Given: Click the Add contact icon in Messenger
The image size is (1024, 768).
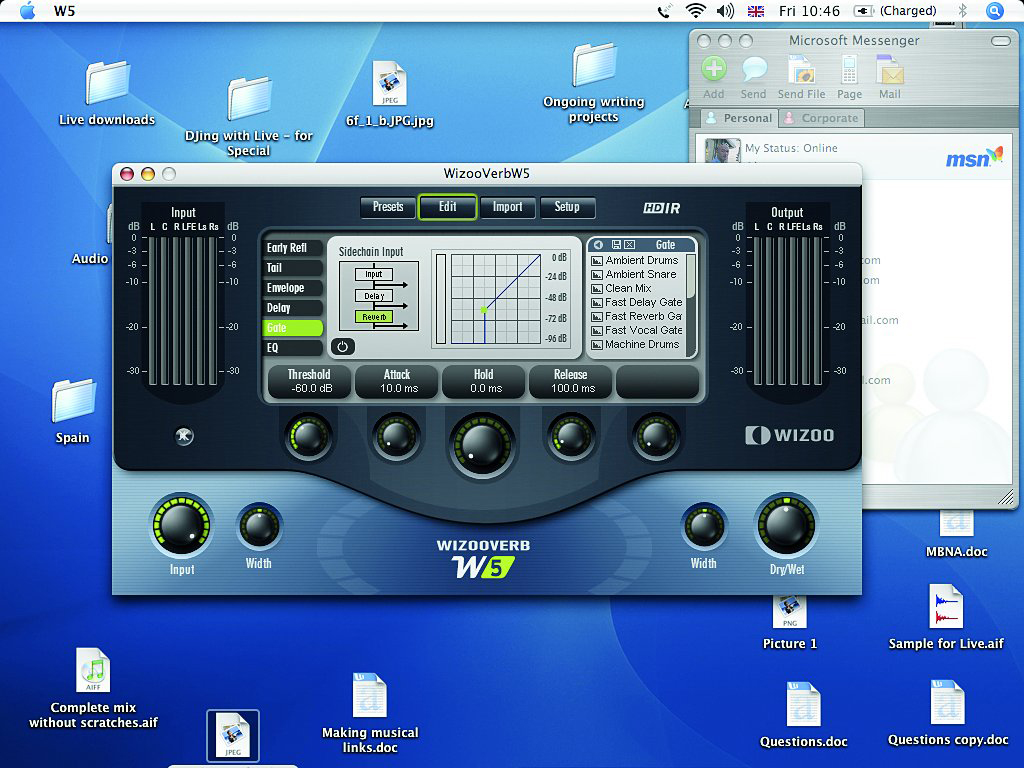Looking at the screenshot, I should coord(714,78).
